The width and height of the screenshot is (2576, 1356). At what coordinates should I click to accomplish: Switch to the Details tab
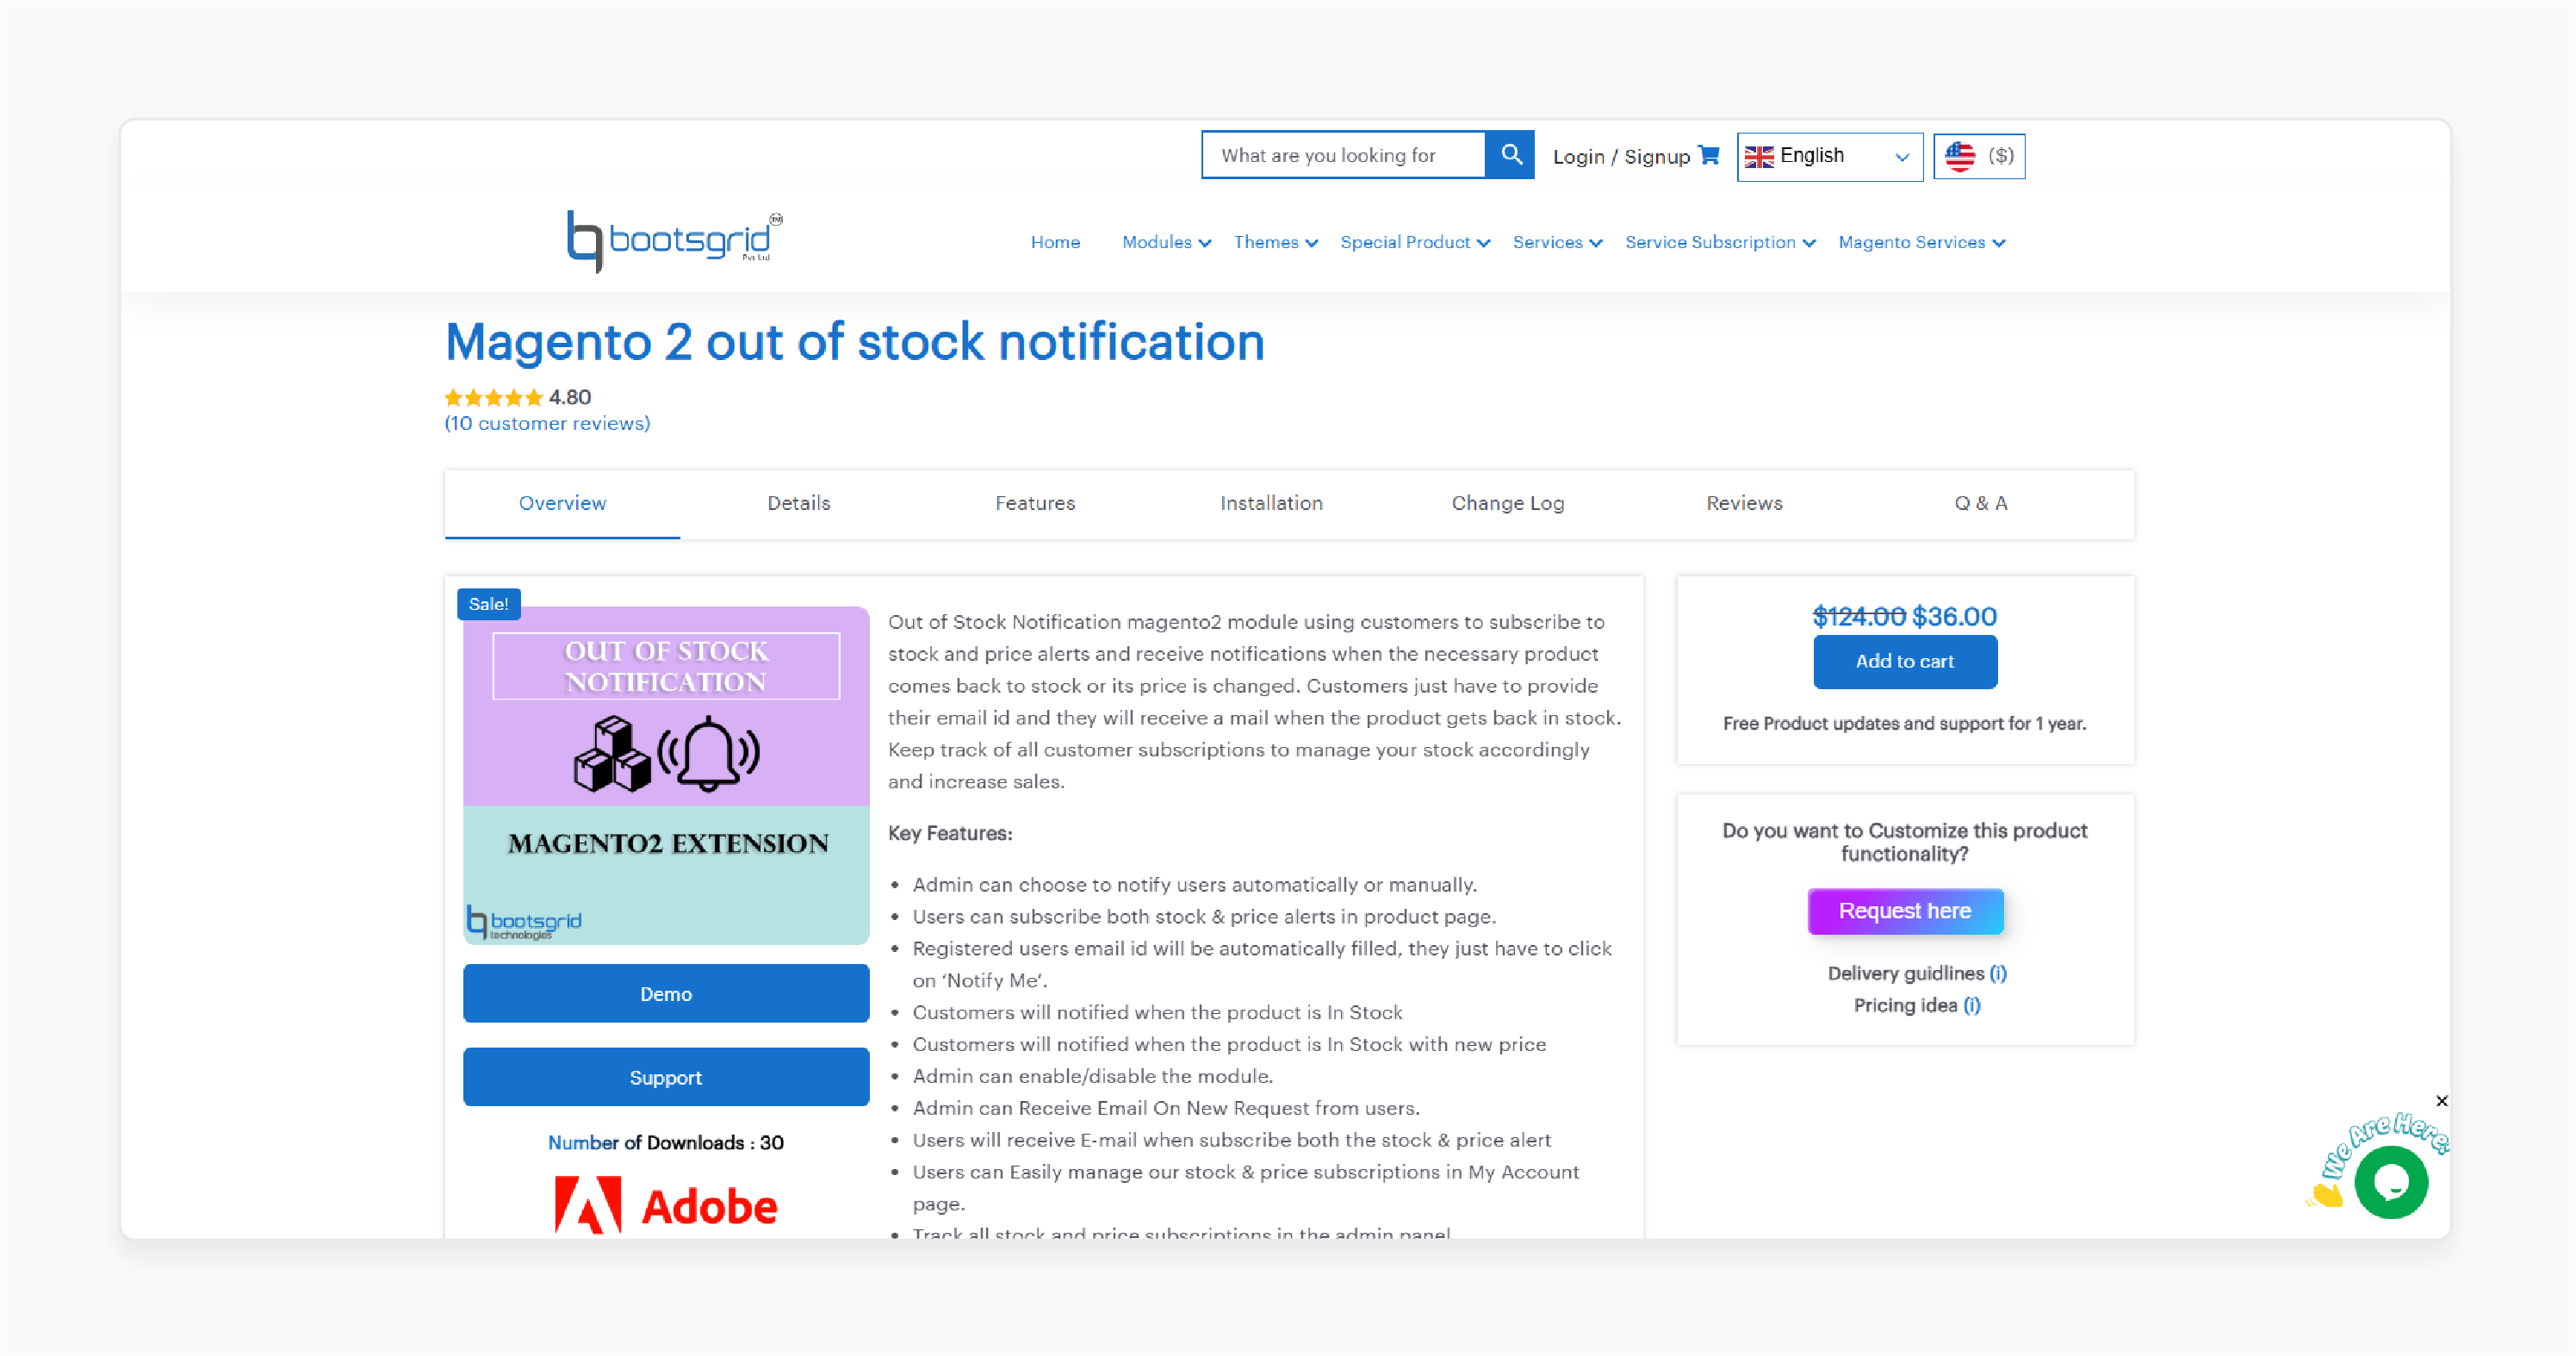coord(798,503)
